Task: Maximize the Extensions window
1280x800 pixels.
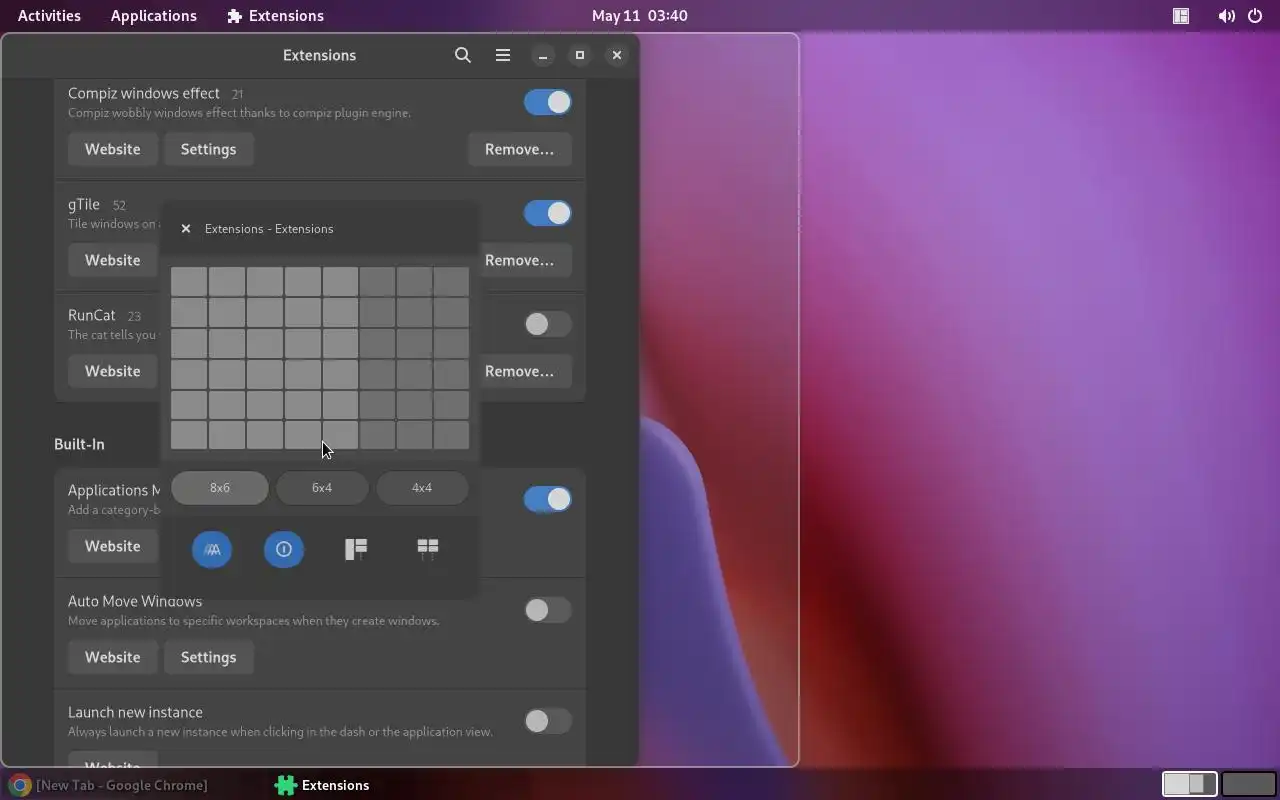Action: (580, 55)
